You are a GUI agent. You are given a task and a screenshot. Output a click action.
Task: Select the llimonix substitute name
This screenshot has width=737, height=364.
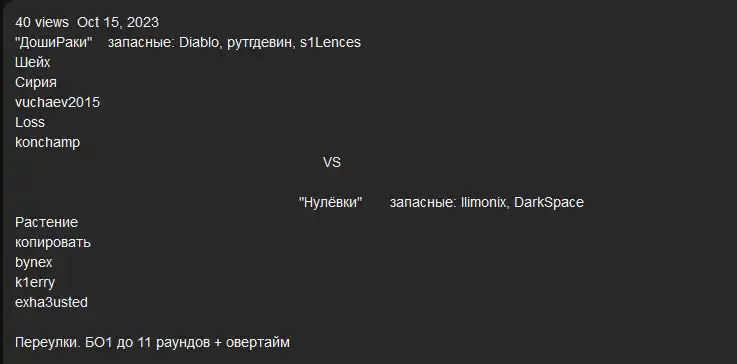coord(484,202)
